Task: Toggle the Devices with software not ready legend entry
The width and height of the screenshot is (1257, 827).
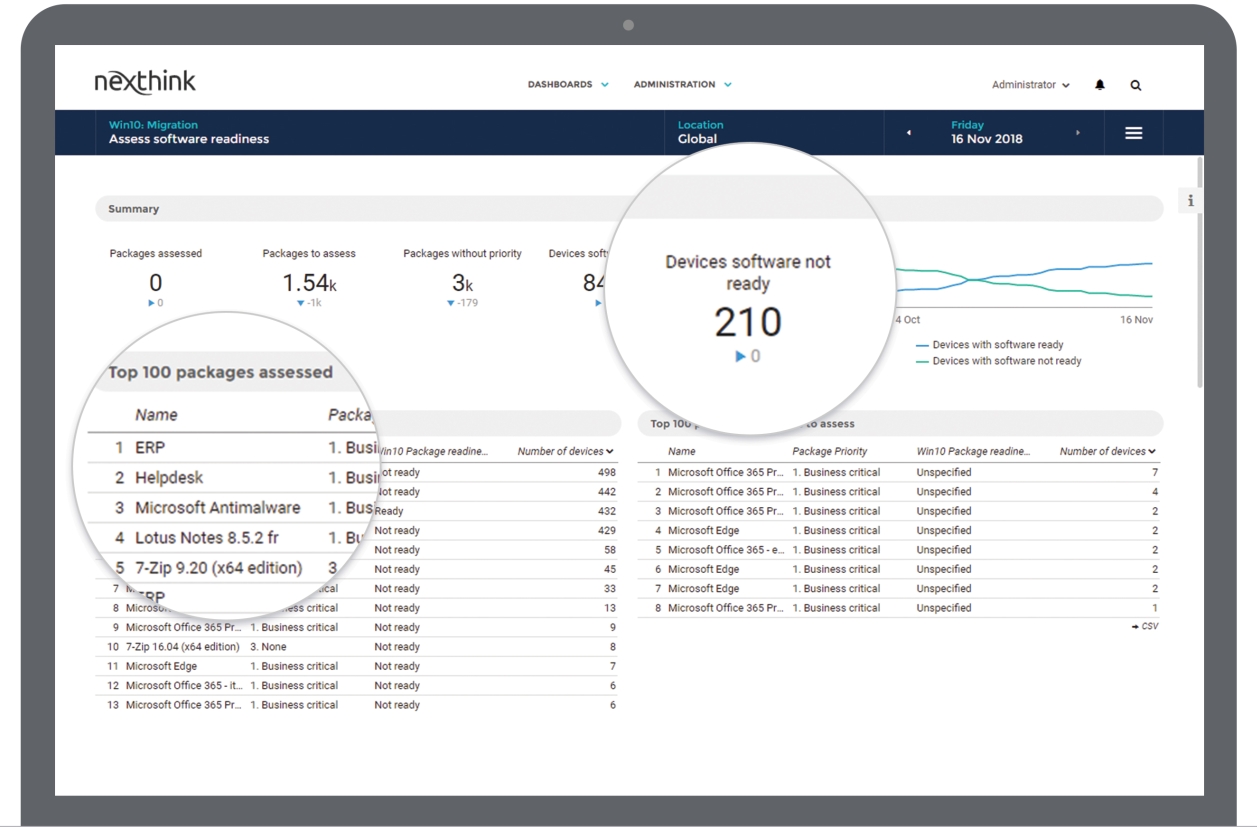Action: point(999,361)
